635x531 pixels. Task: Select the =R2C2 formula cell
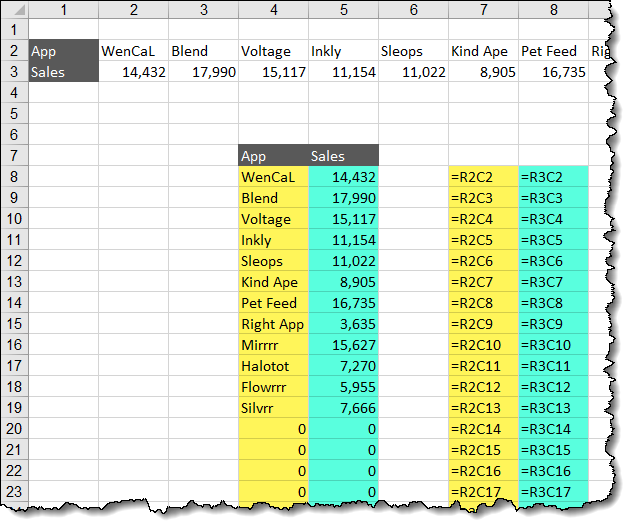(x=483, y=177)
